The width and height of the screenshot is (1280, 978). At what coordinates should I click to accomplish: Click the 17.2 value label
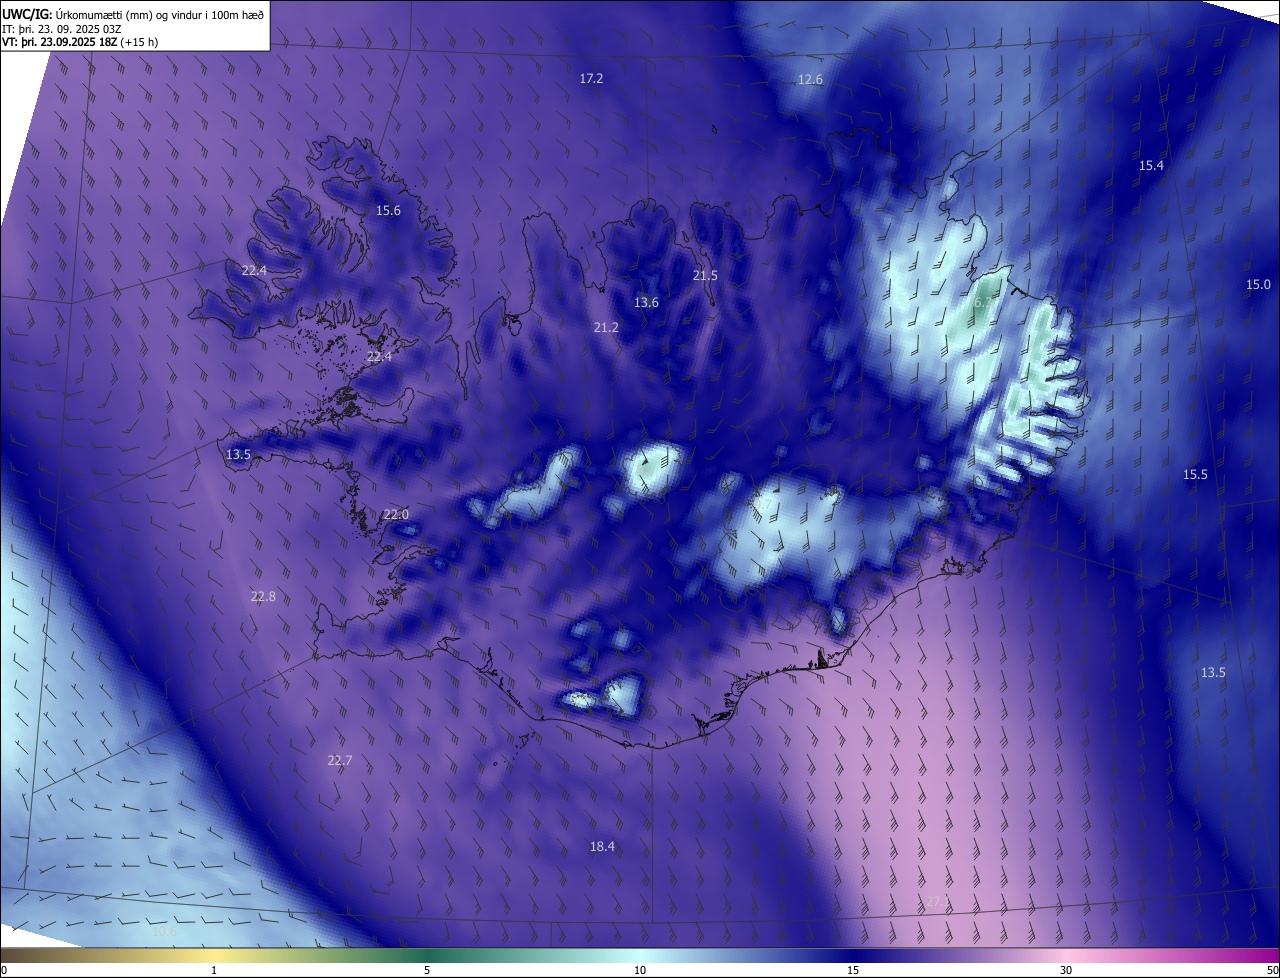(x=592, y=78)
